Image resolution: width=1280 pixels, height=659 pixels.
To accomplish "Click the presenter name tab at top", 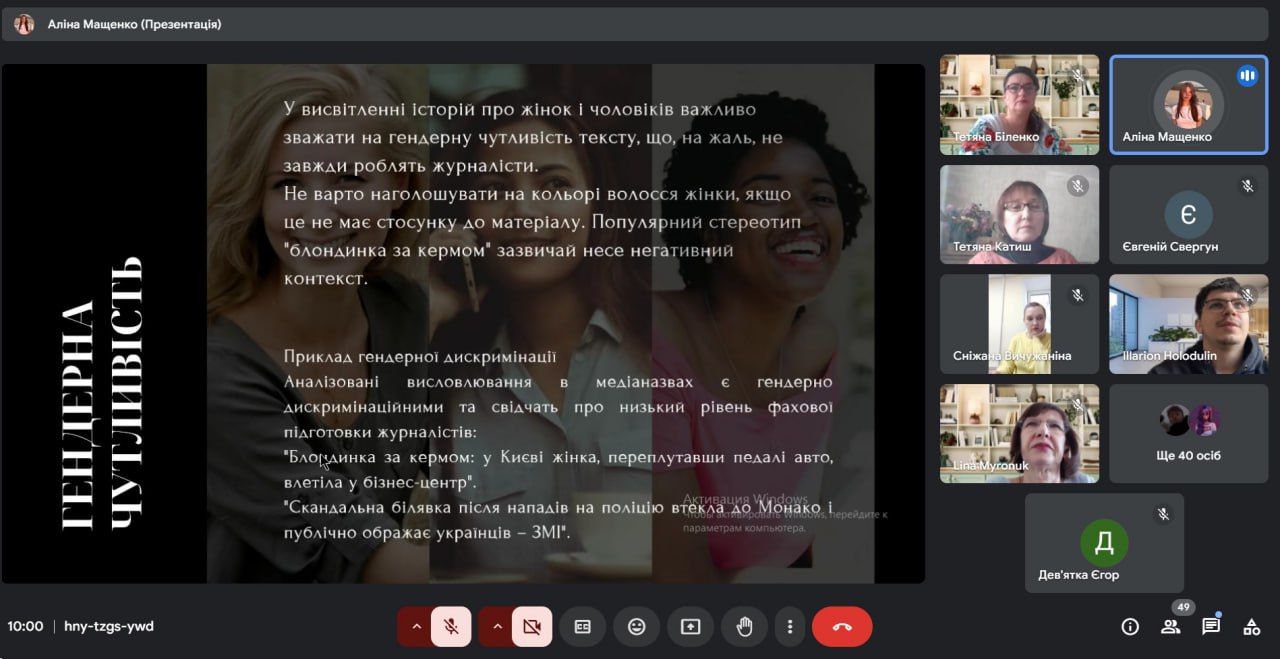I will pyautogui.click(x=134, y=24).
